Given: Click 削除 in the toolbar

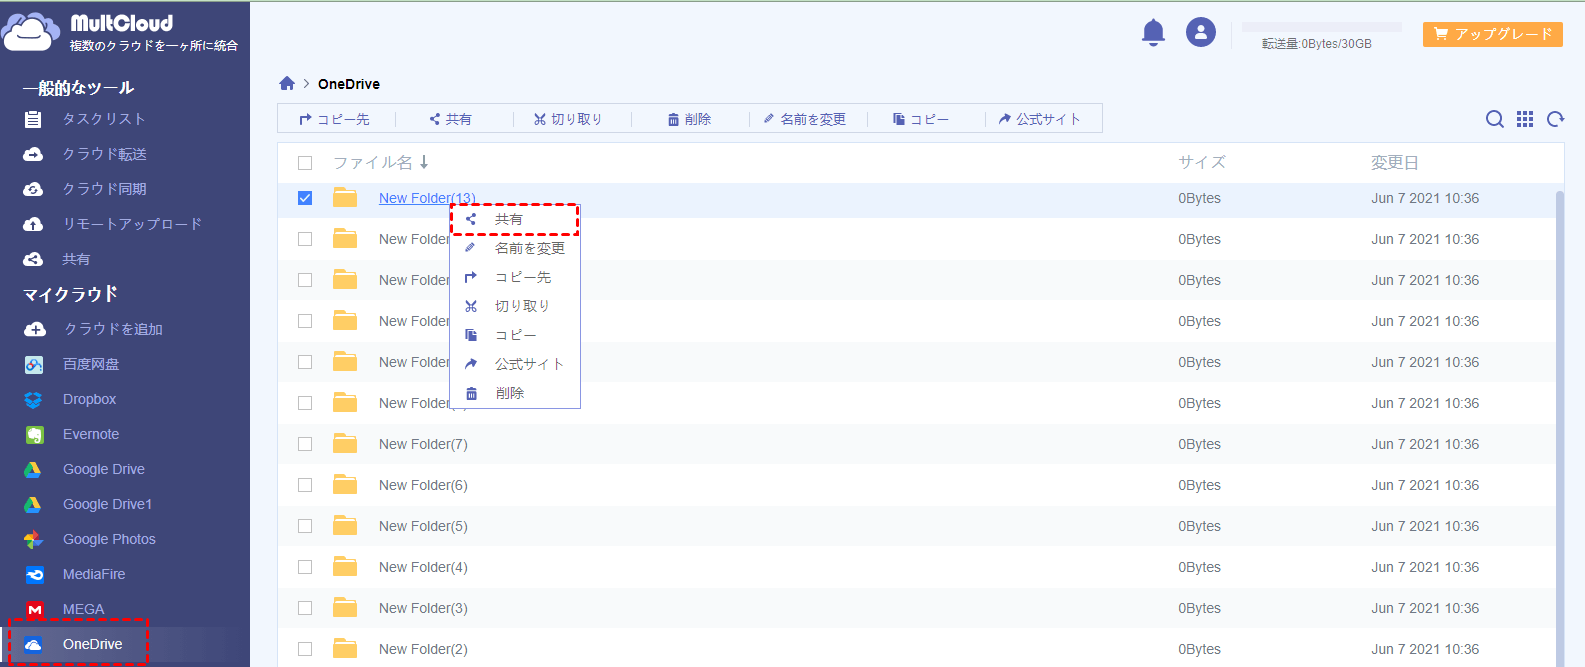Looking at the screenshot, I should click(689, 119).
